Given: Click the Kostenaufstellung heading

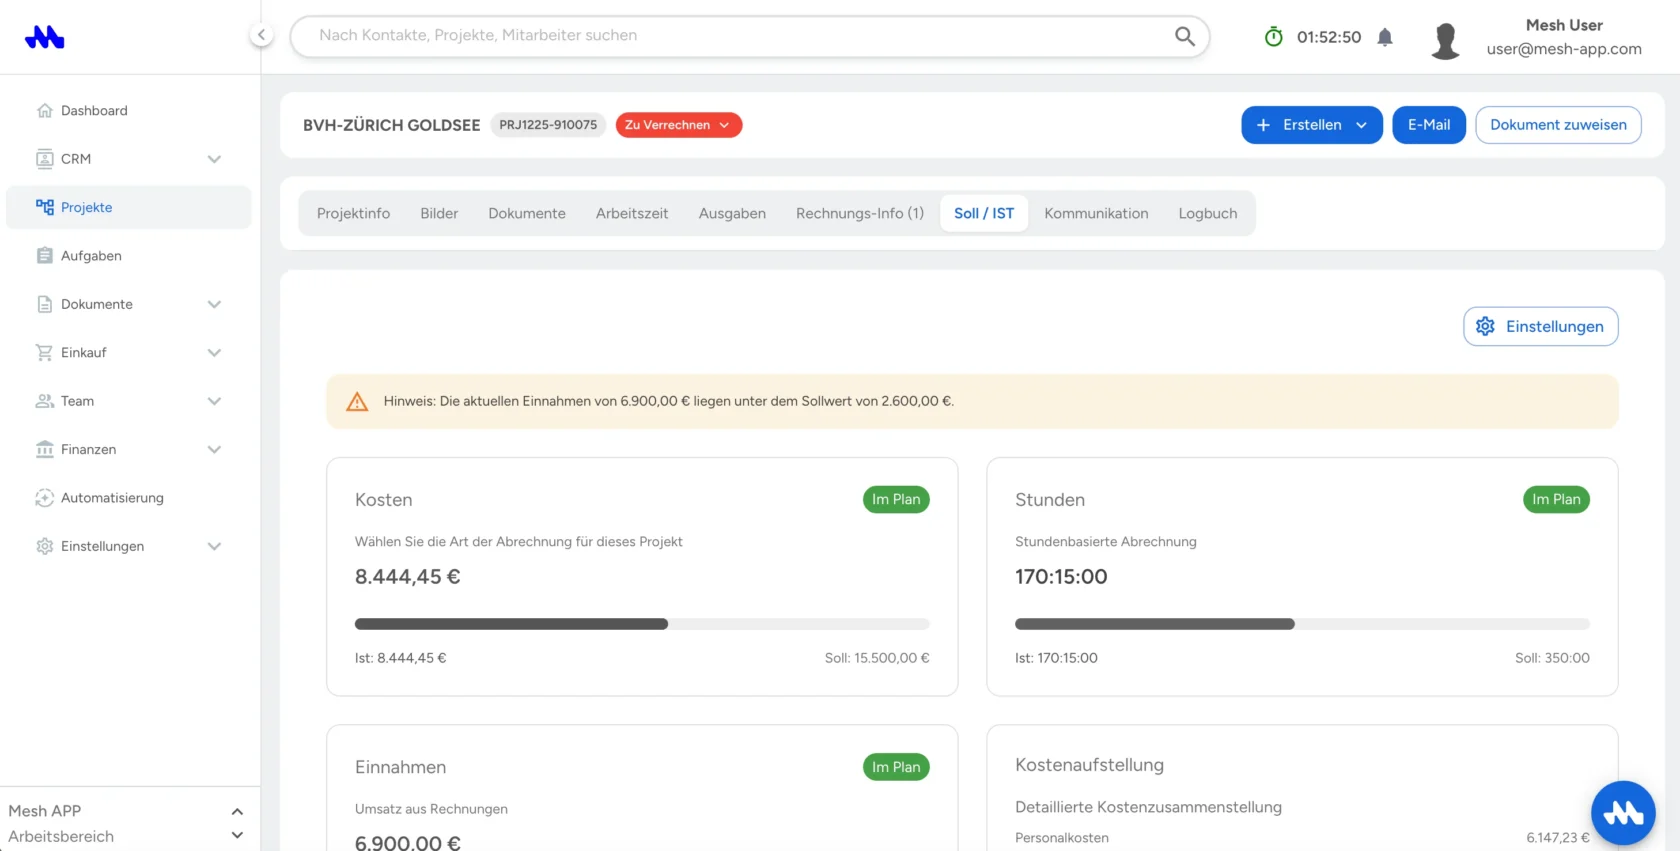Looking at the screenshot, I should pos(1089,765).
